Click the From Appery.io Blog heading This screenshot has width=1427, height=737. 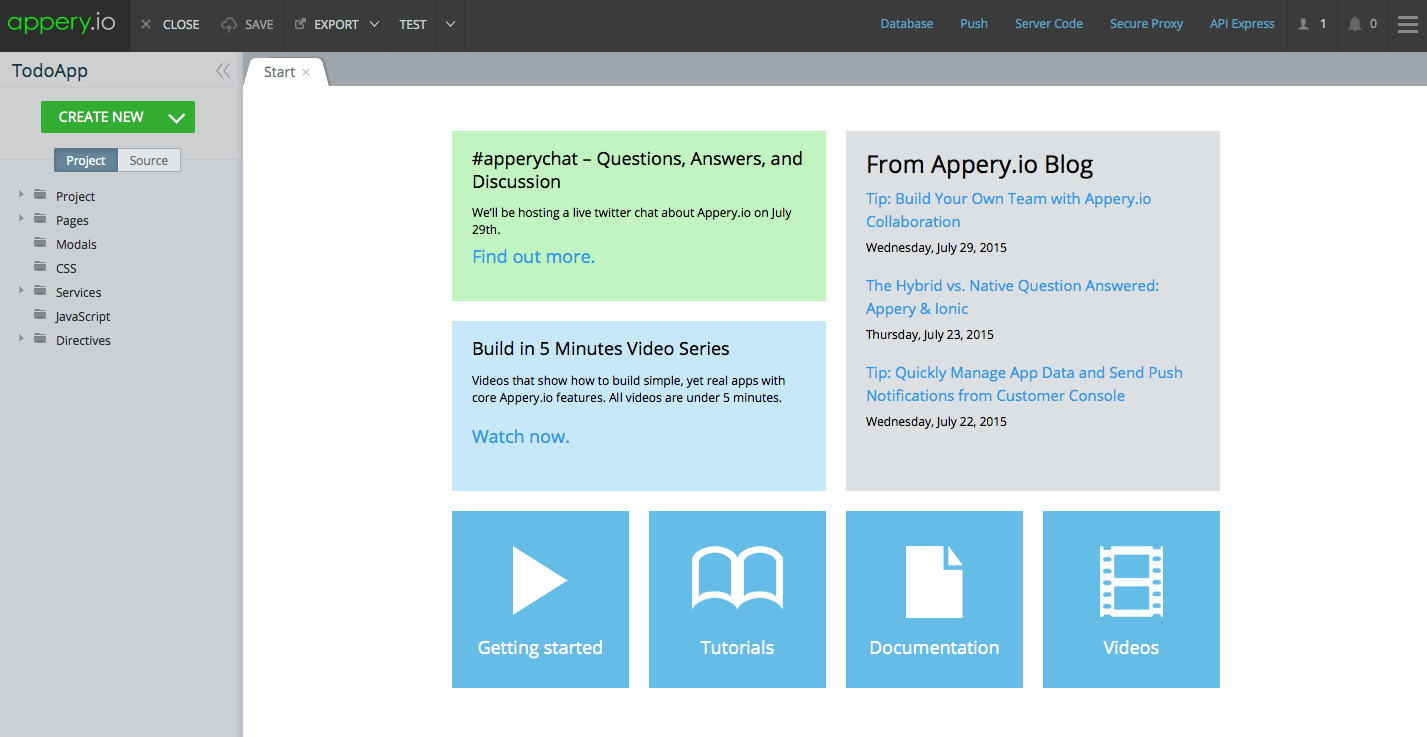click(980, 164)
